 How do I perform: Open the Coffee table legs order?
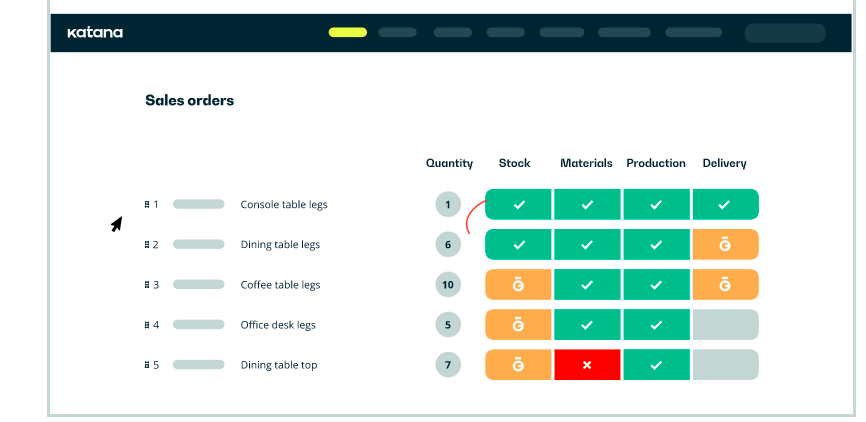click(280, 285)
